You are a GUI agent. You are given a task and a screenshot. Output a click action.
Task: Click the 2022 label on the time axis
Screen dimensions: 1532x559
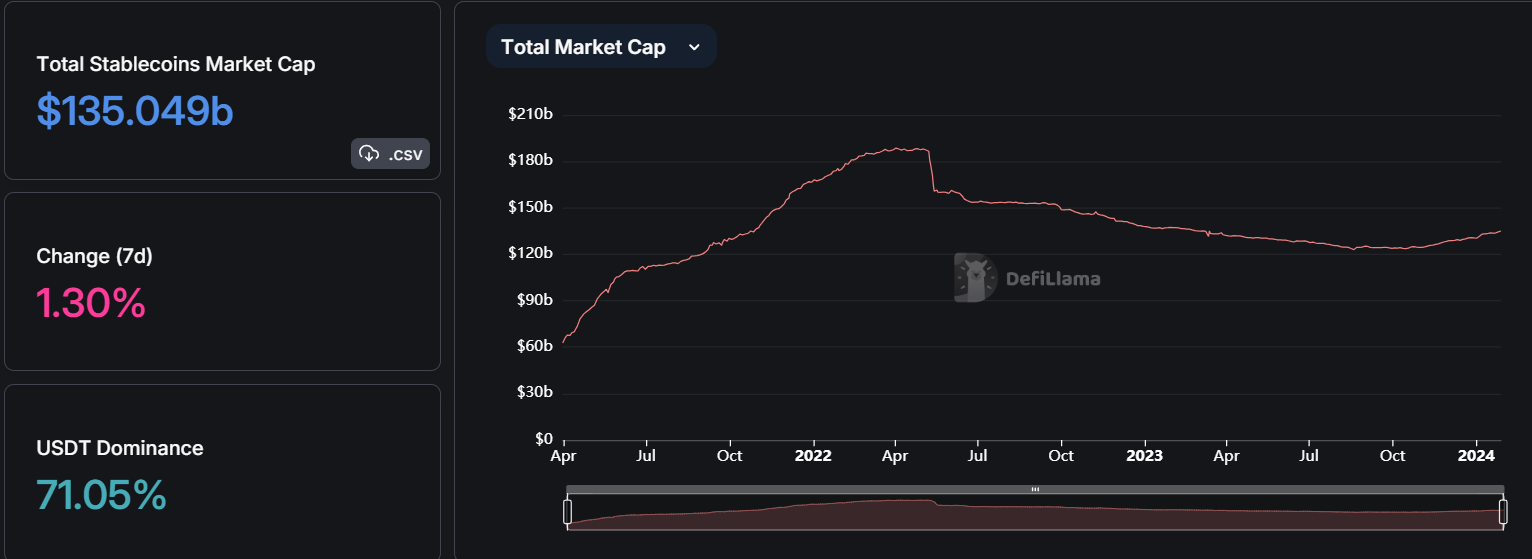point(813,455)
